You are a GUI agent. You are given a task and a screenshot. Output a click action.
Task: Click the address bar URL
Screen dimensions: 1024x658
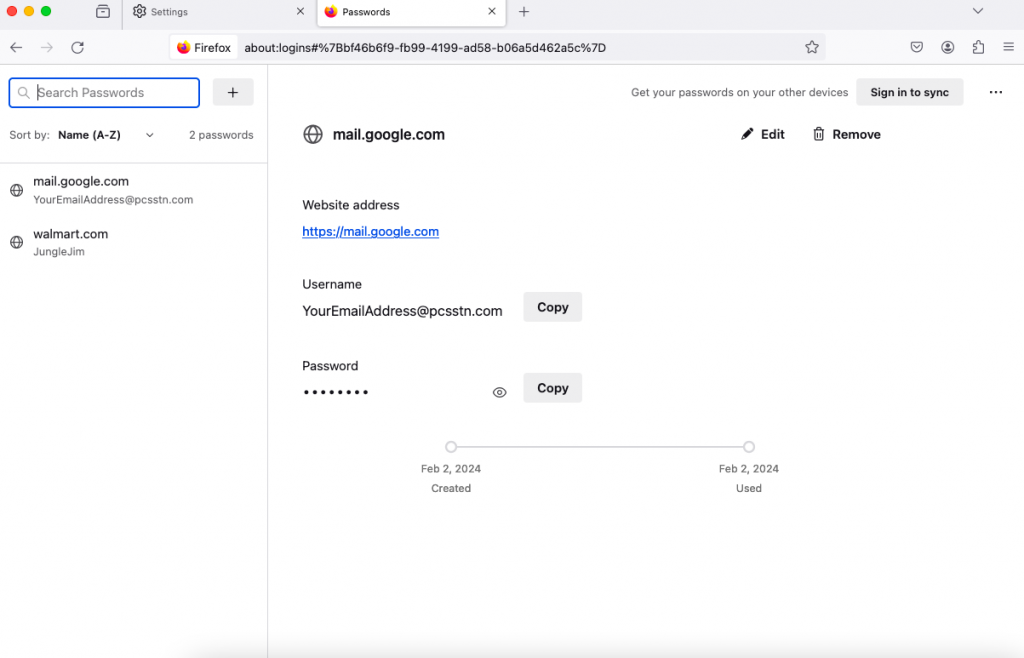point(425,48)
